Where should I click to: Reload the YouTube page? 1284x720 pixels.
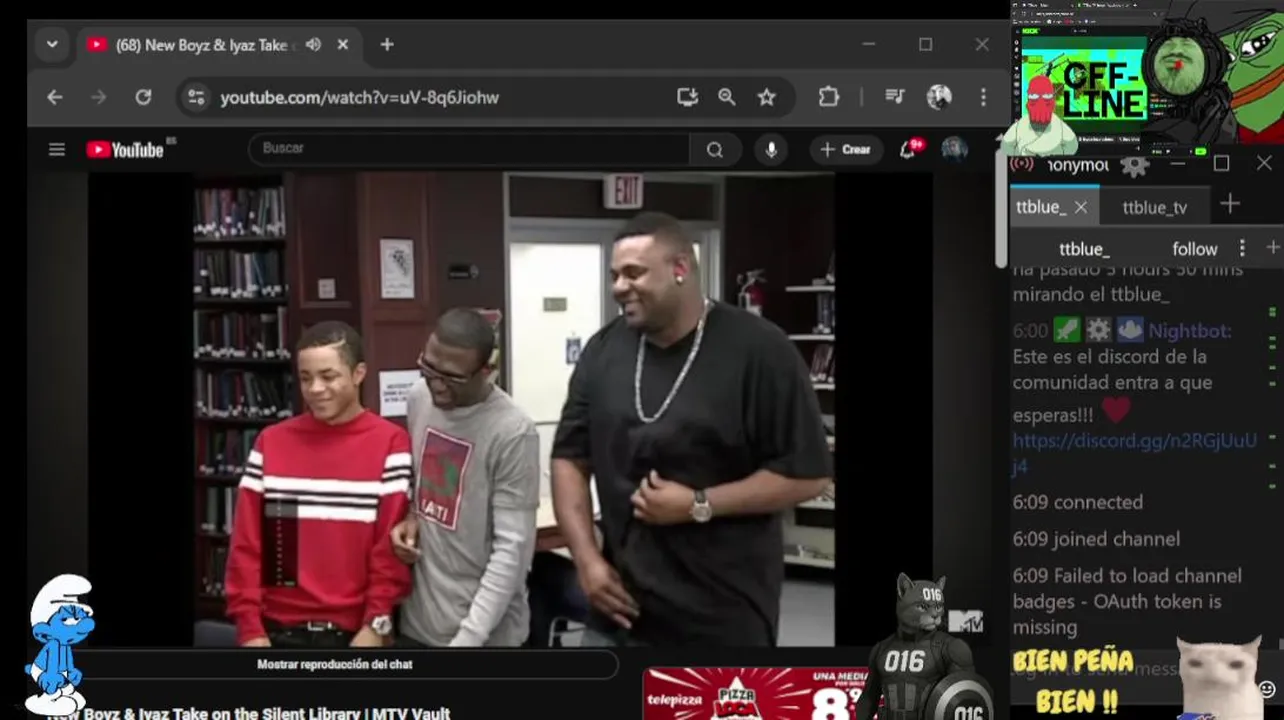coord(143,97)
